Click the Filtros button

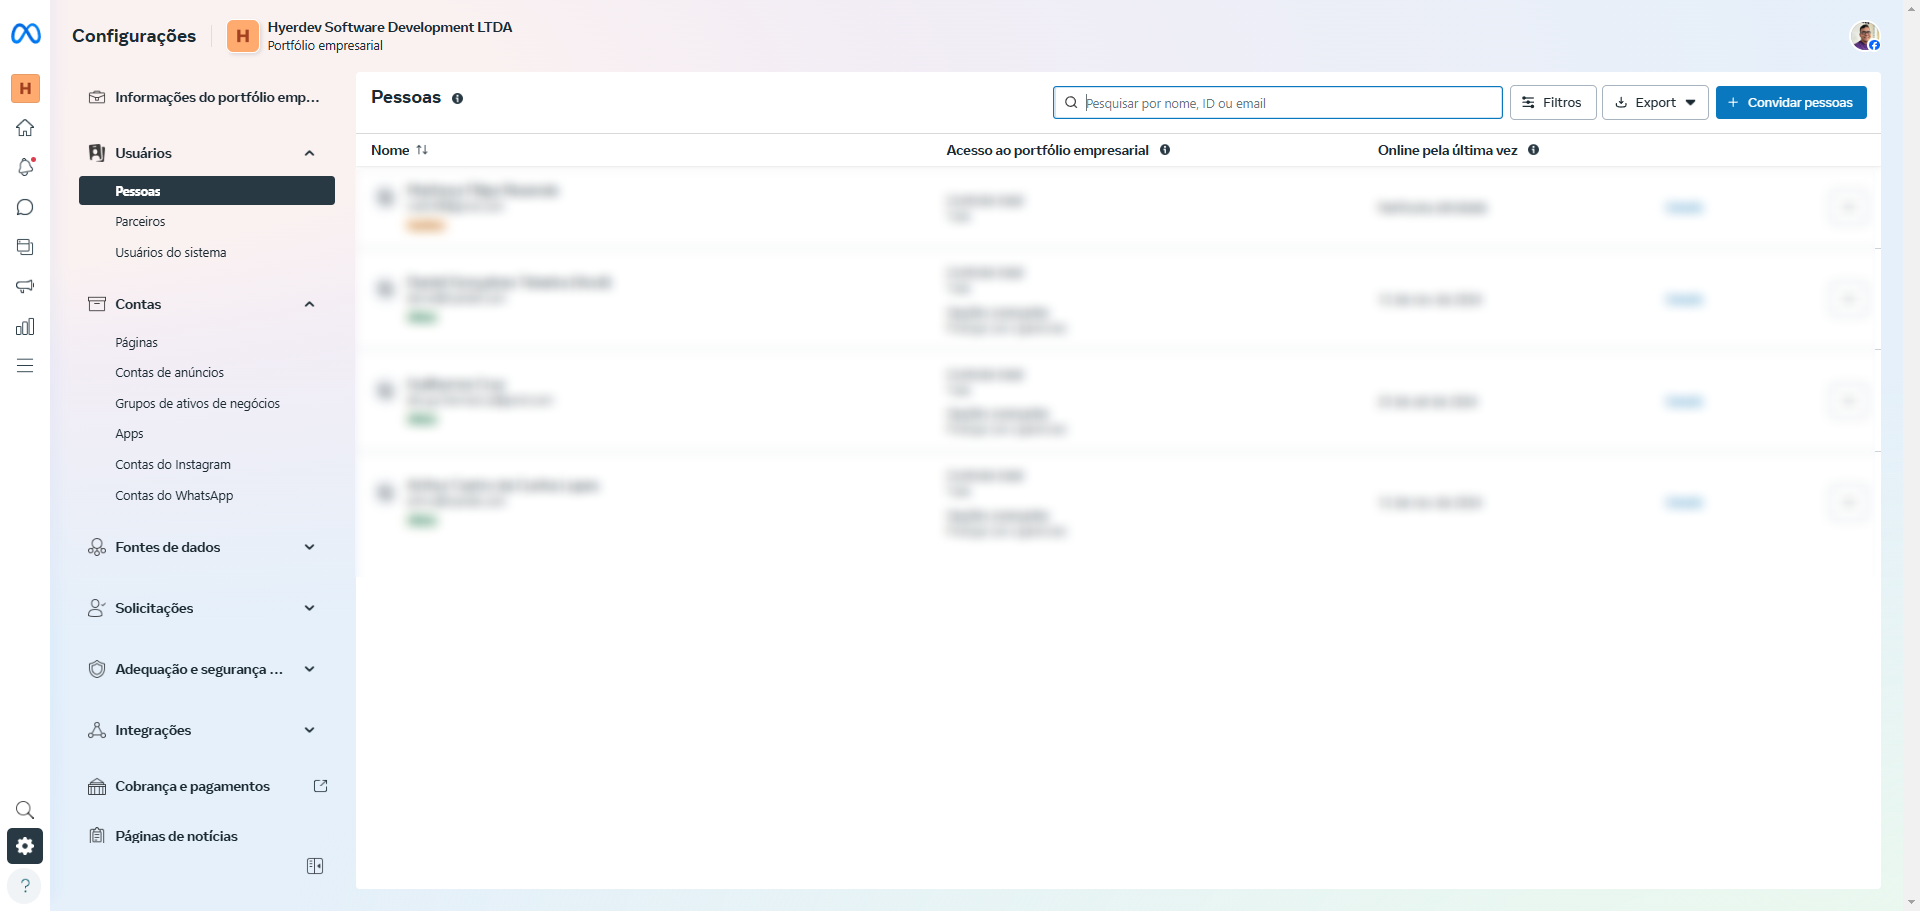click(1552, 103)
